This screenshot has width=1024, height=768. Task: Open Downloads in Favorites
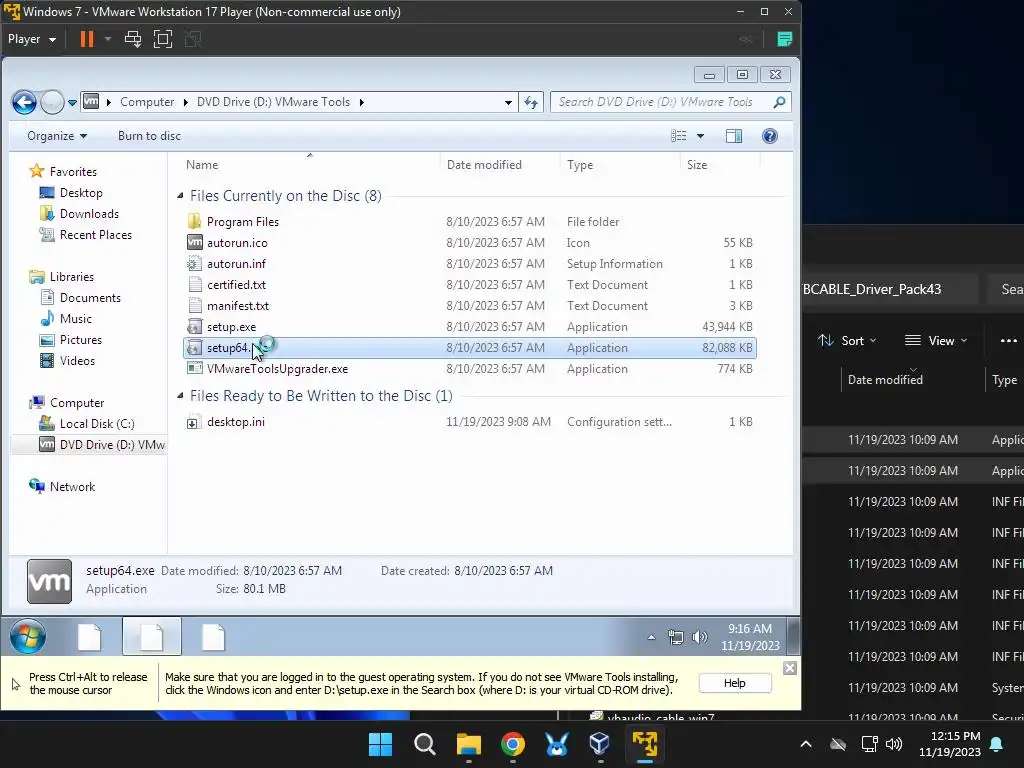point(89,214)
